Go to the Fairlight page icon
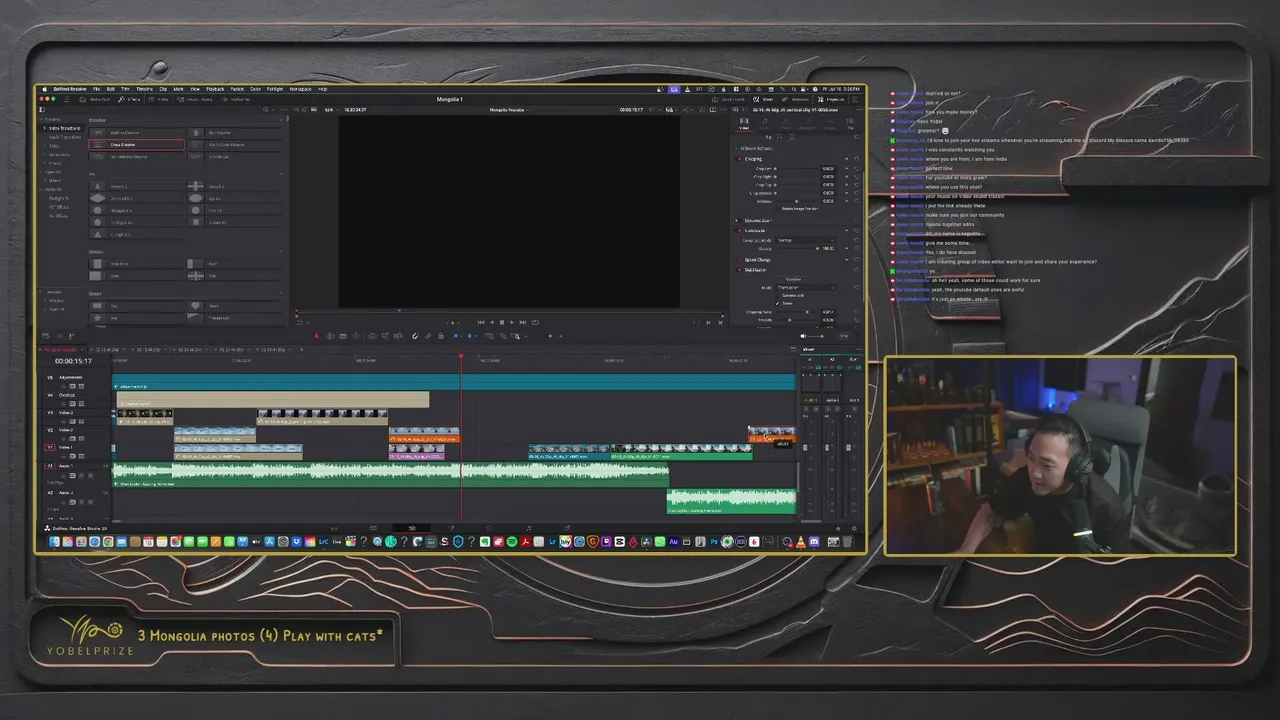The width and height of the screenshot is (1280, 720). [527, 527]
